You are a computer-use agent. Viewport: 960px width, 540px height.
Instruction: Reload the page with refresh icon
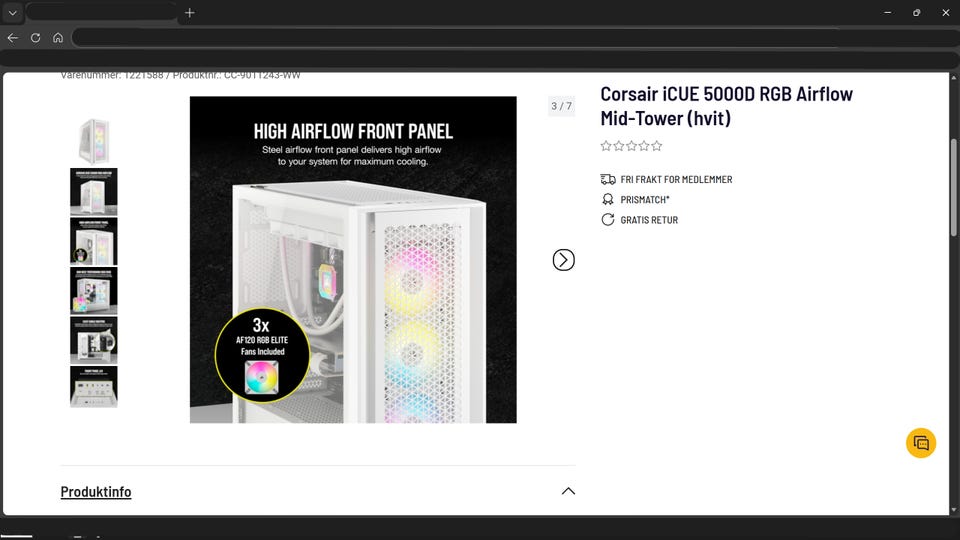click(x=36, y=38)
